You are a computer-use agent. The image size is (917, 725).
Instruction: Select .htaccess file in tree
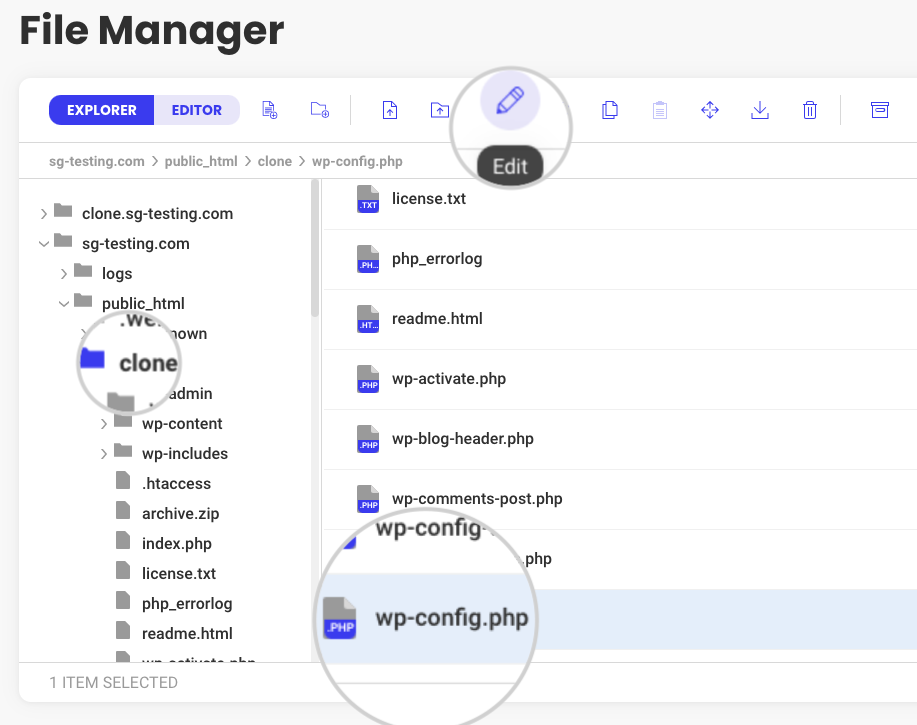(176, 484)
